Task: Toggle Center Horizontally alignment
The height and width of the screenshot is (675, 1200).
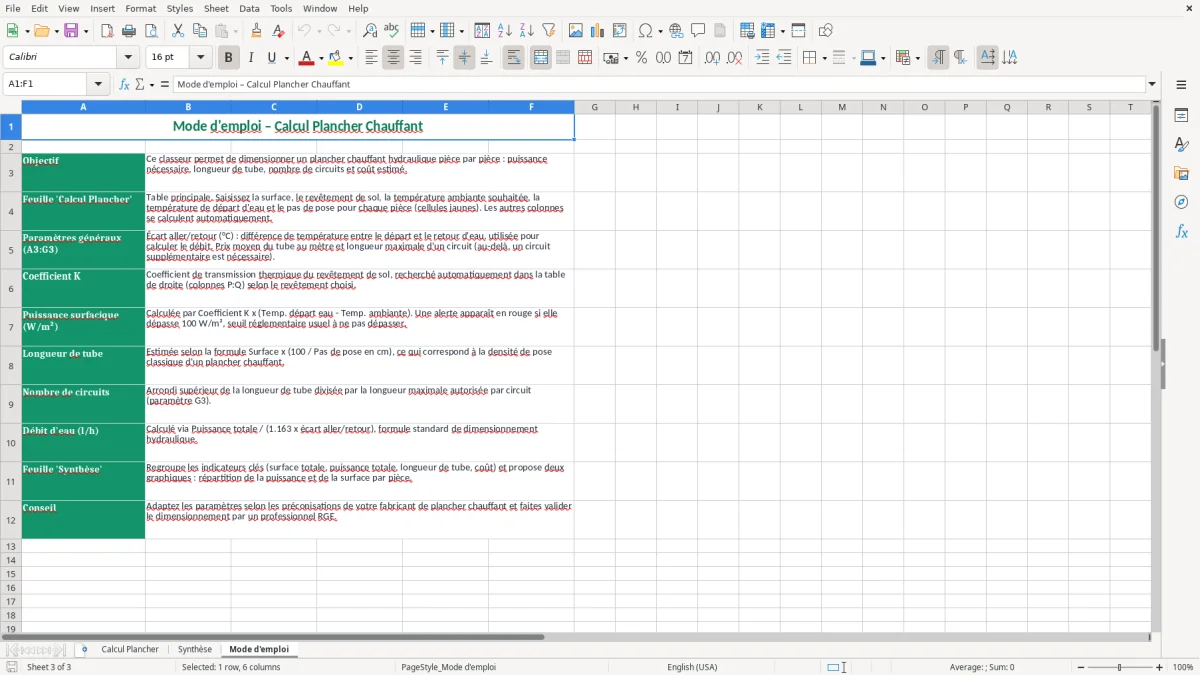Action: click(x=393, y=58)
